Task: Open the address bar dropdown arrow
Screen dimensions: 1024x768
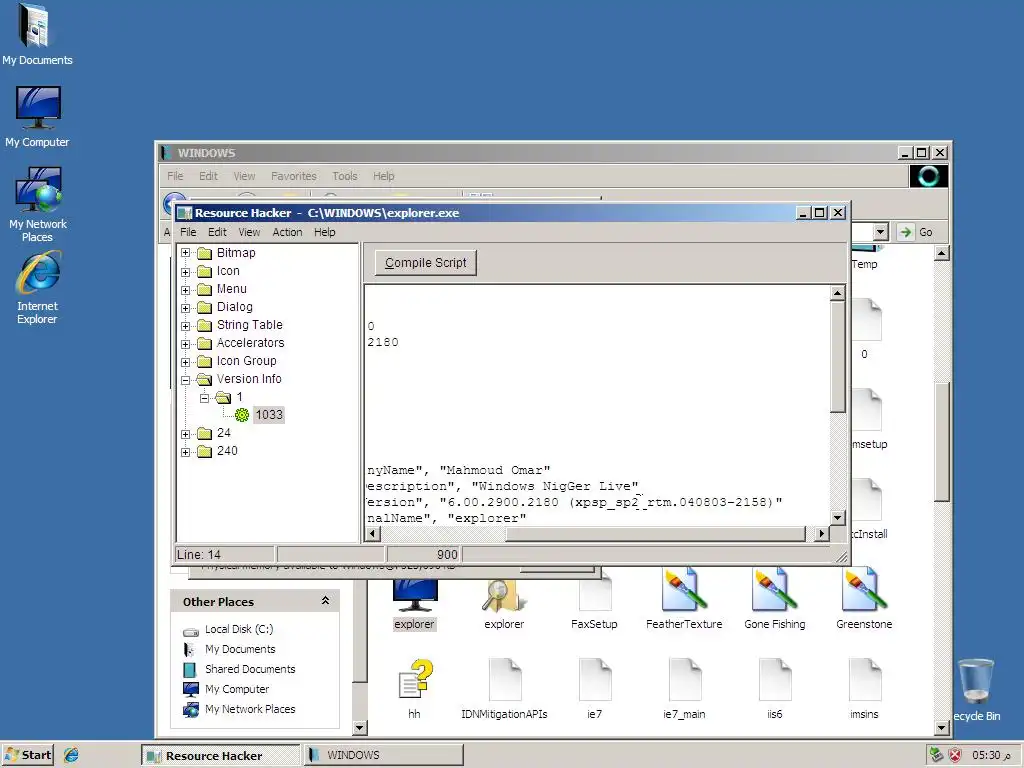Action: click(880, 232)
